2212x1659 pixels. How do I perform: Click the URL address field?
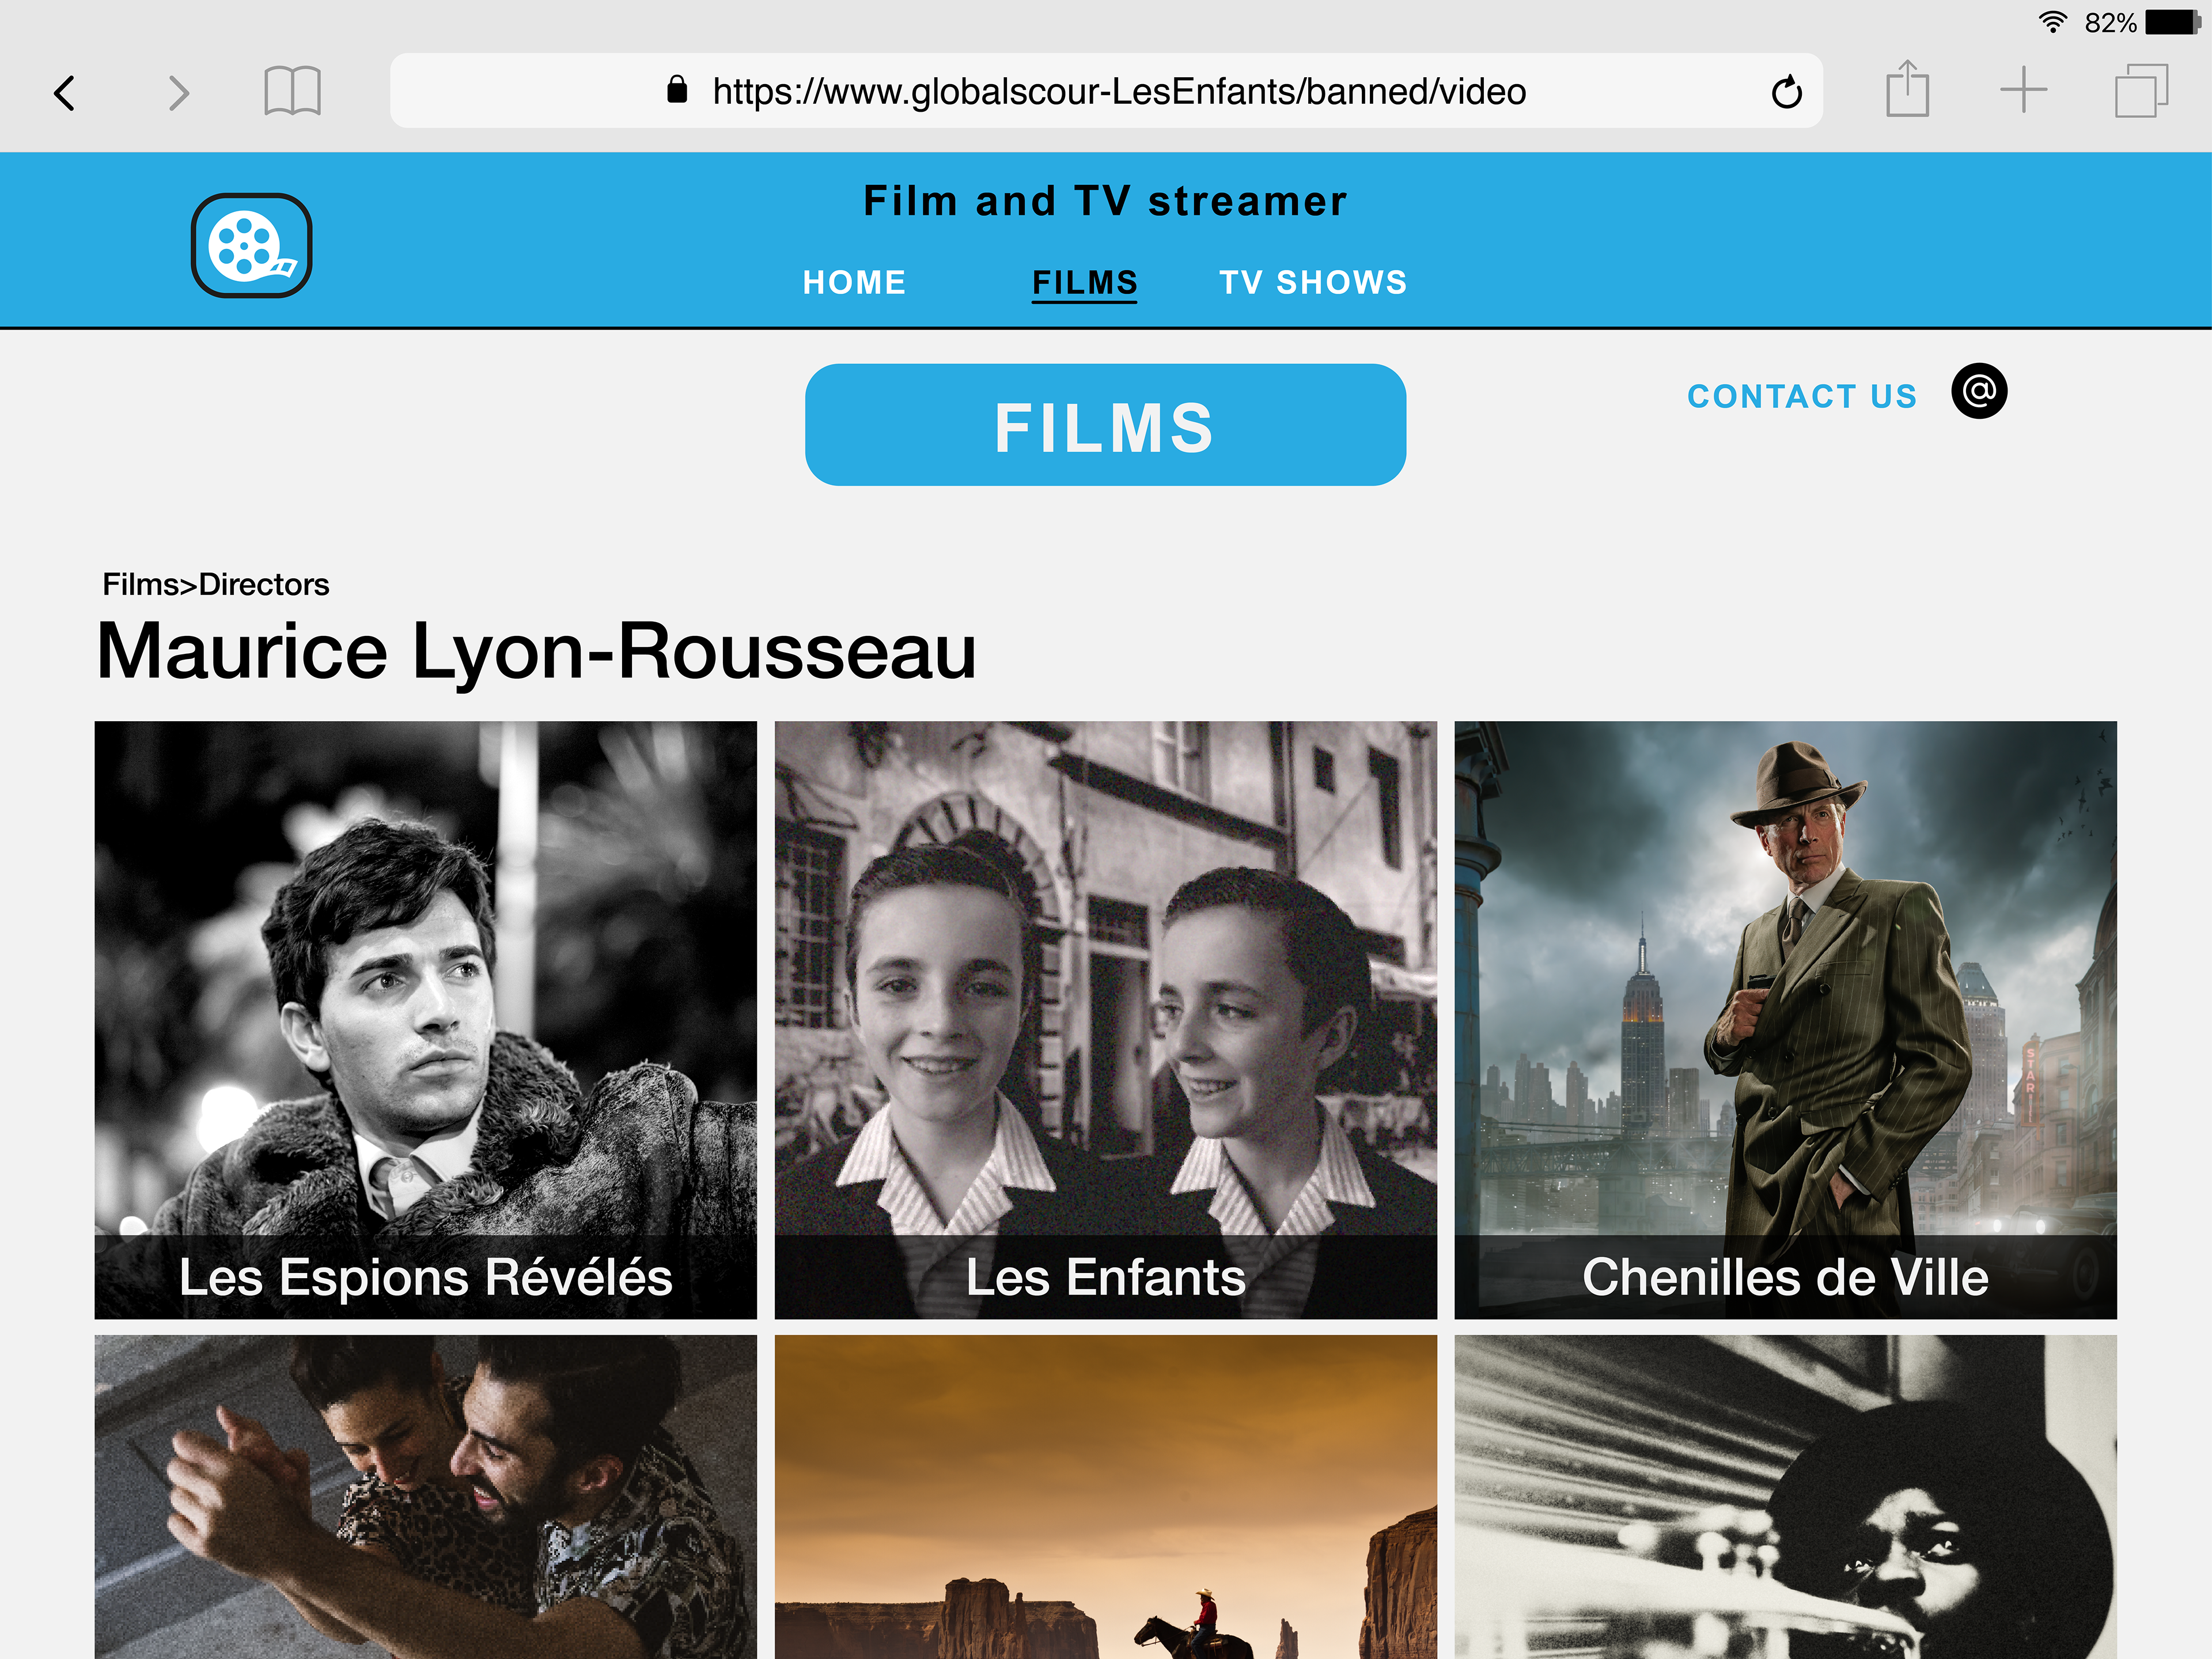1118,92
